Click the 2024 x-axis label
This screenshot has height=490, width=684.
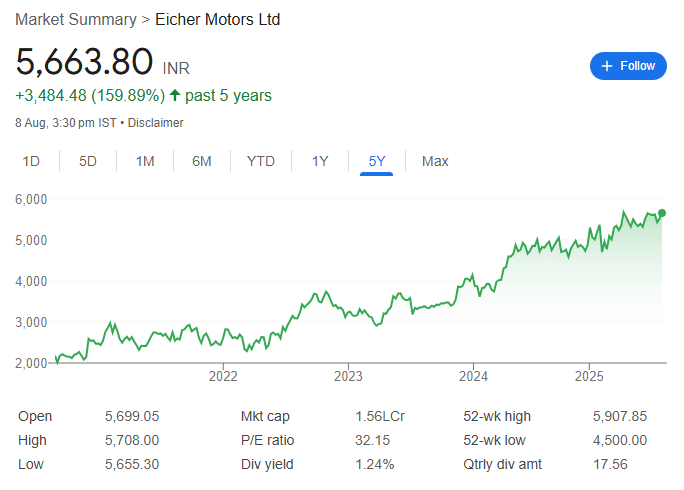(473, 376)
